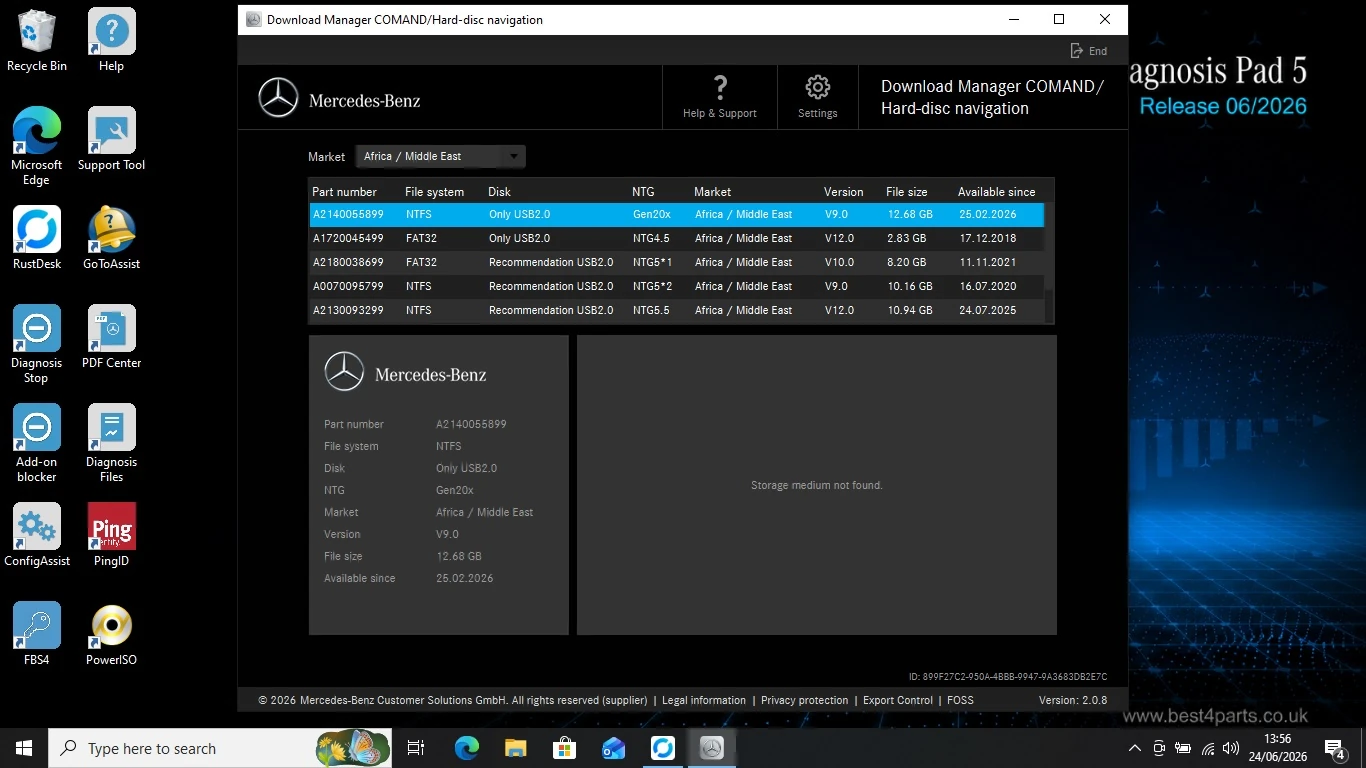Select row with part number A2140055899
The height and width of the screenshot is (768, 1366).
676,214
